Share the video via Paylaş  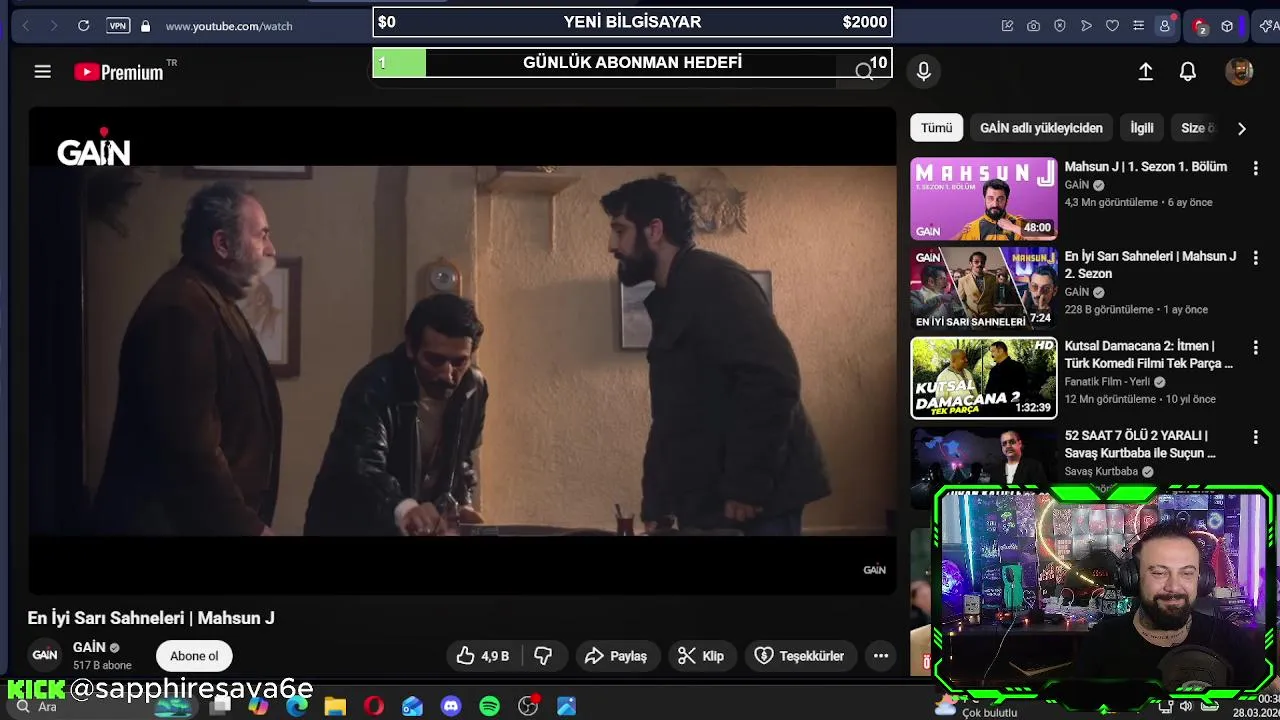[616, 656]
